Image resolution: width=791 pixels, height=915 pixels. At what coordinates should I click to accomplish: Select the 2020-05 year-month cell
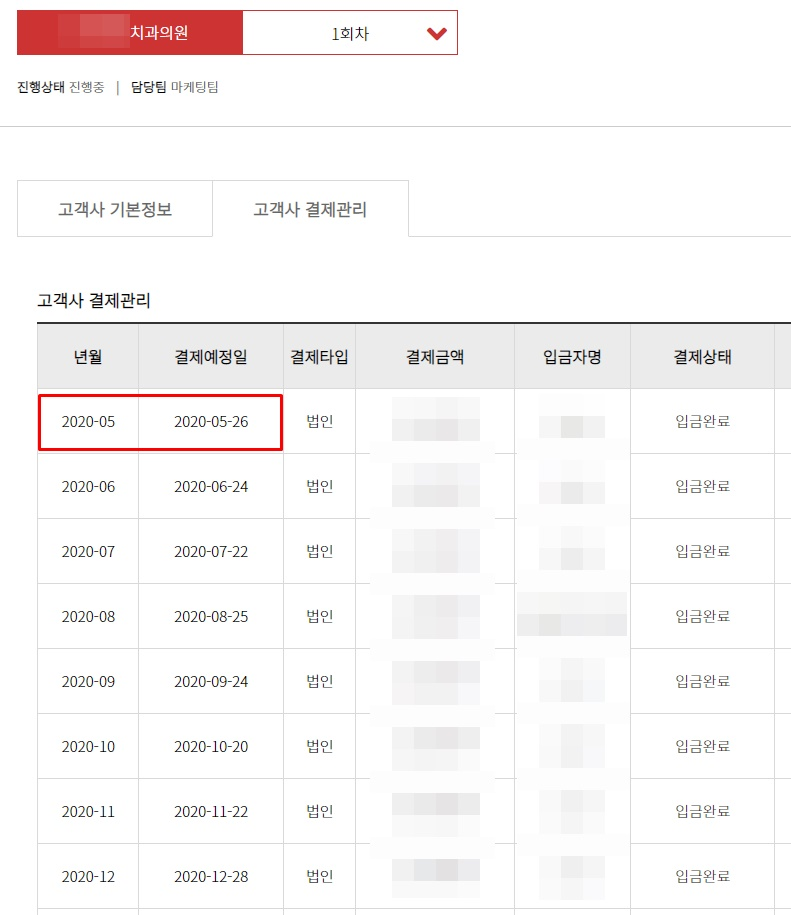click(x=88, y=421)
